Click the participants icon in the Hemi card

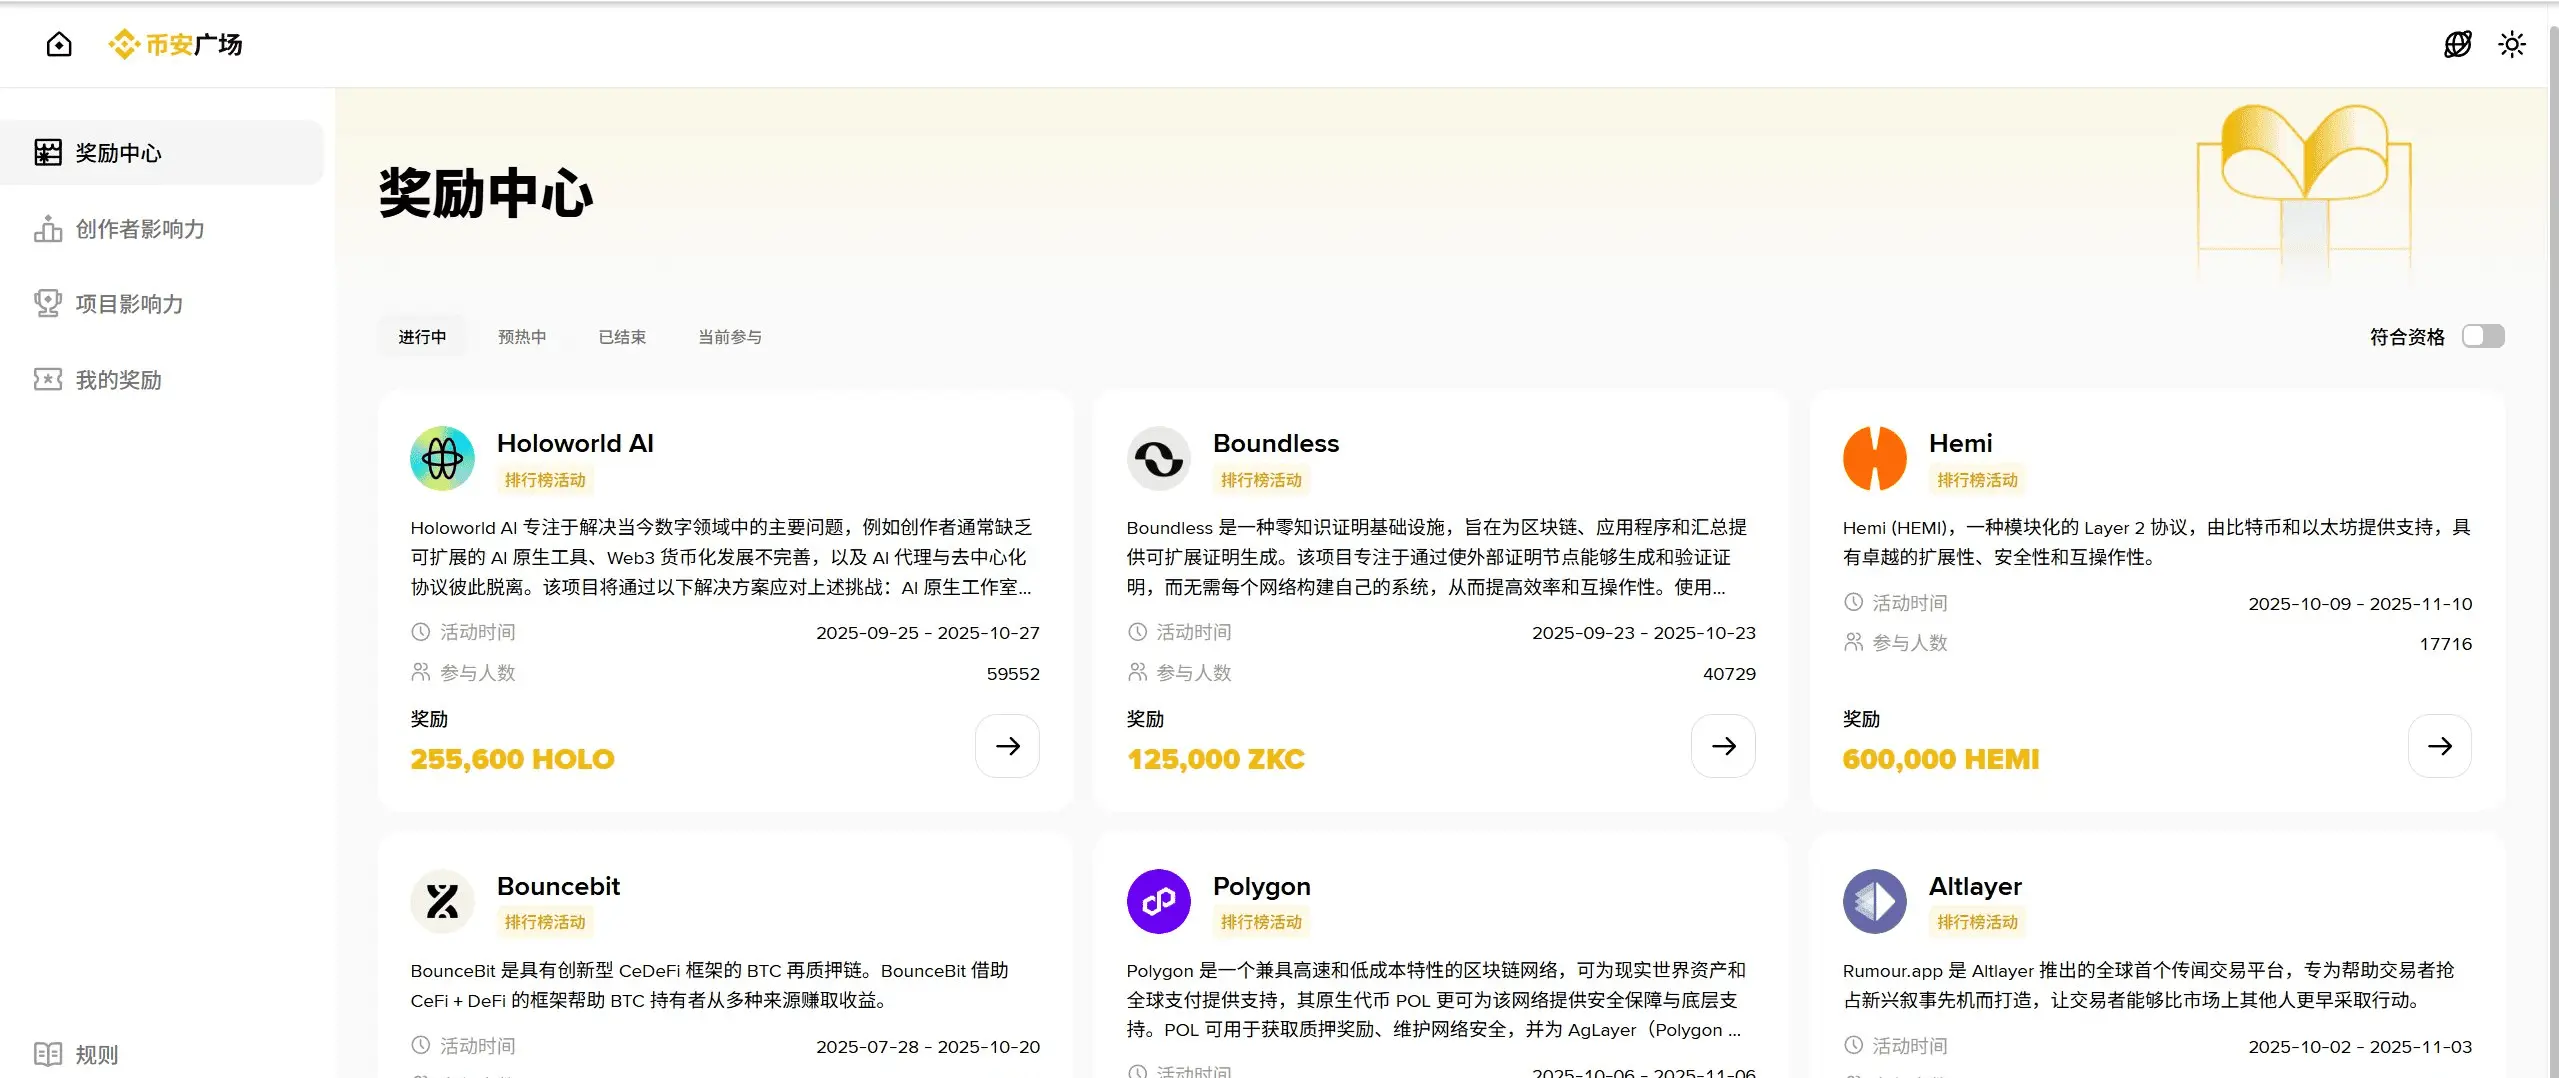click(x=1853, y=642)
